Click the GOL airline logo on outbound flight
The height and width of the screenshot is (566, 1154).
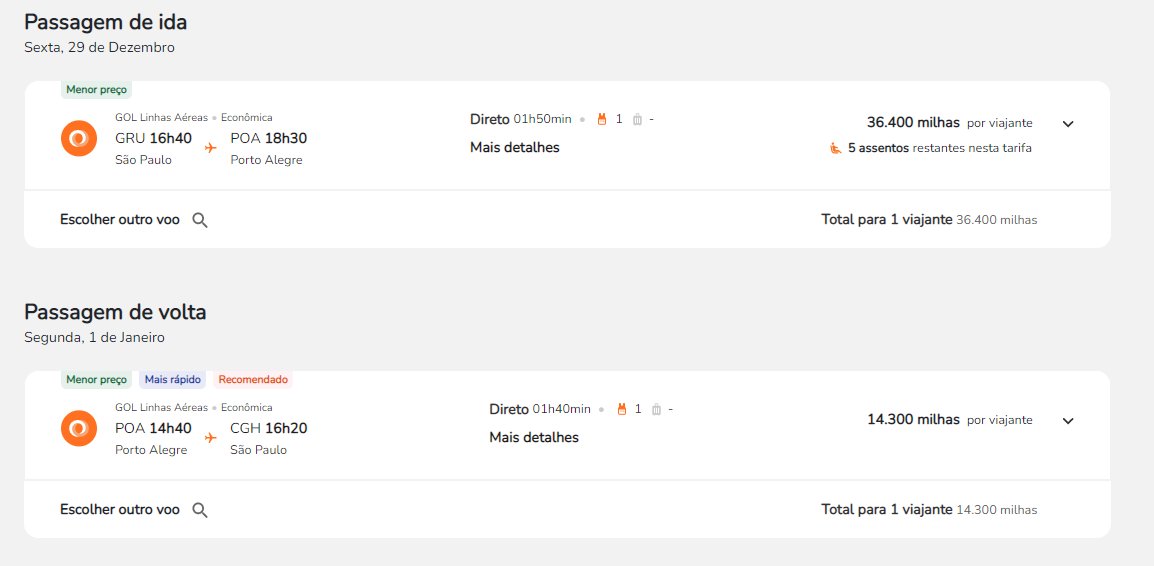click(79, 138)
